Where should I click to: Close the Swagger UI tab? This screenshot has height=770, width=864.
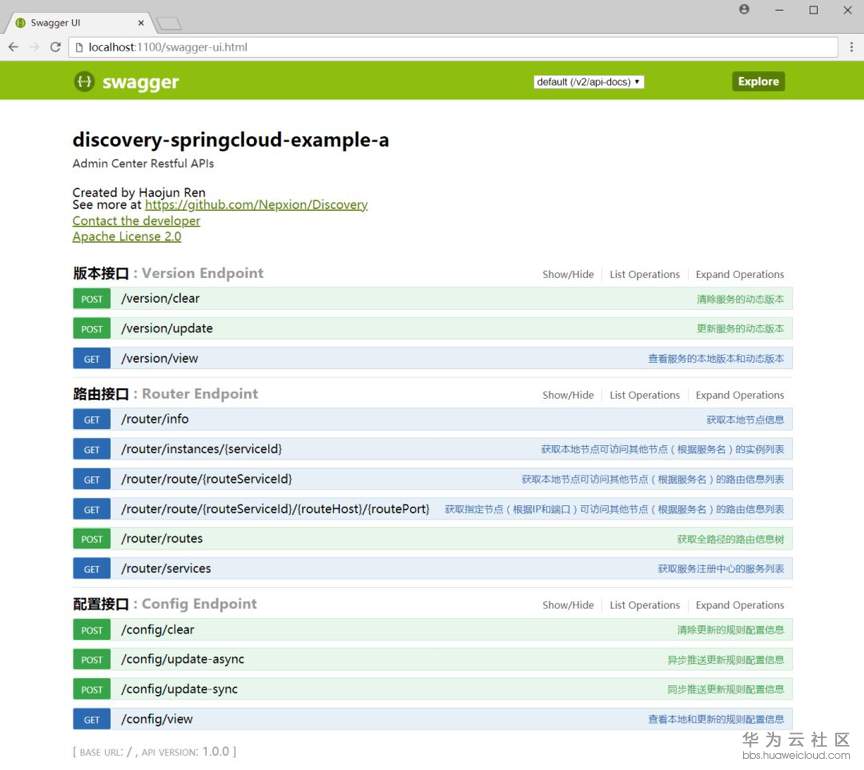[141, 23]
